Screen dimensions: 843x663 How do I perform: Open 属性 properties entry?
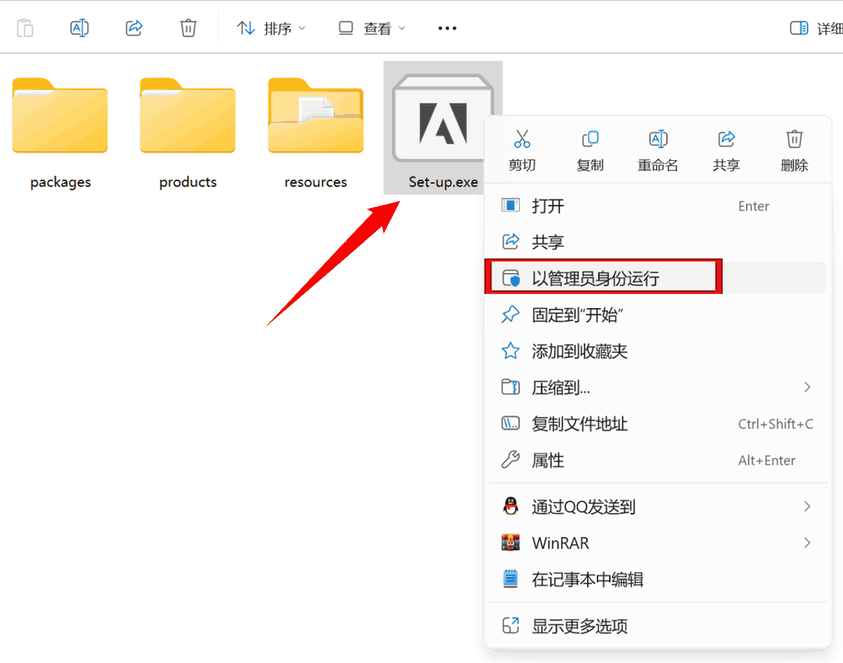(656, 460)
